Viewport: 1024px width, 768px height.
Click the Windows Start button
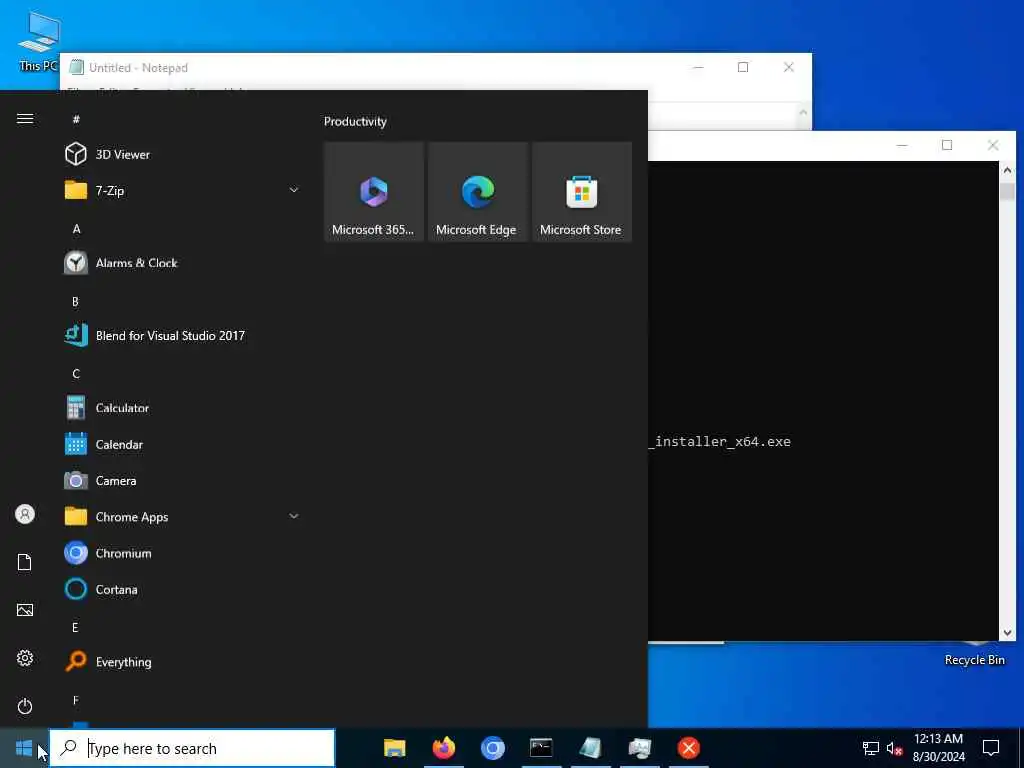click(24, 748)
